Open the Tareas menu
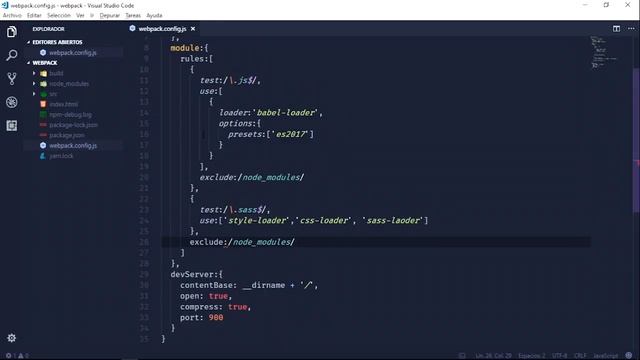 pos(133,16)
